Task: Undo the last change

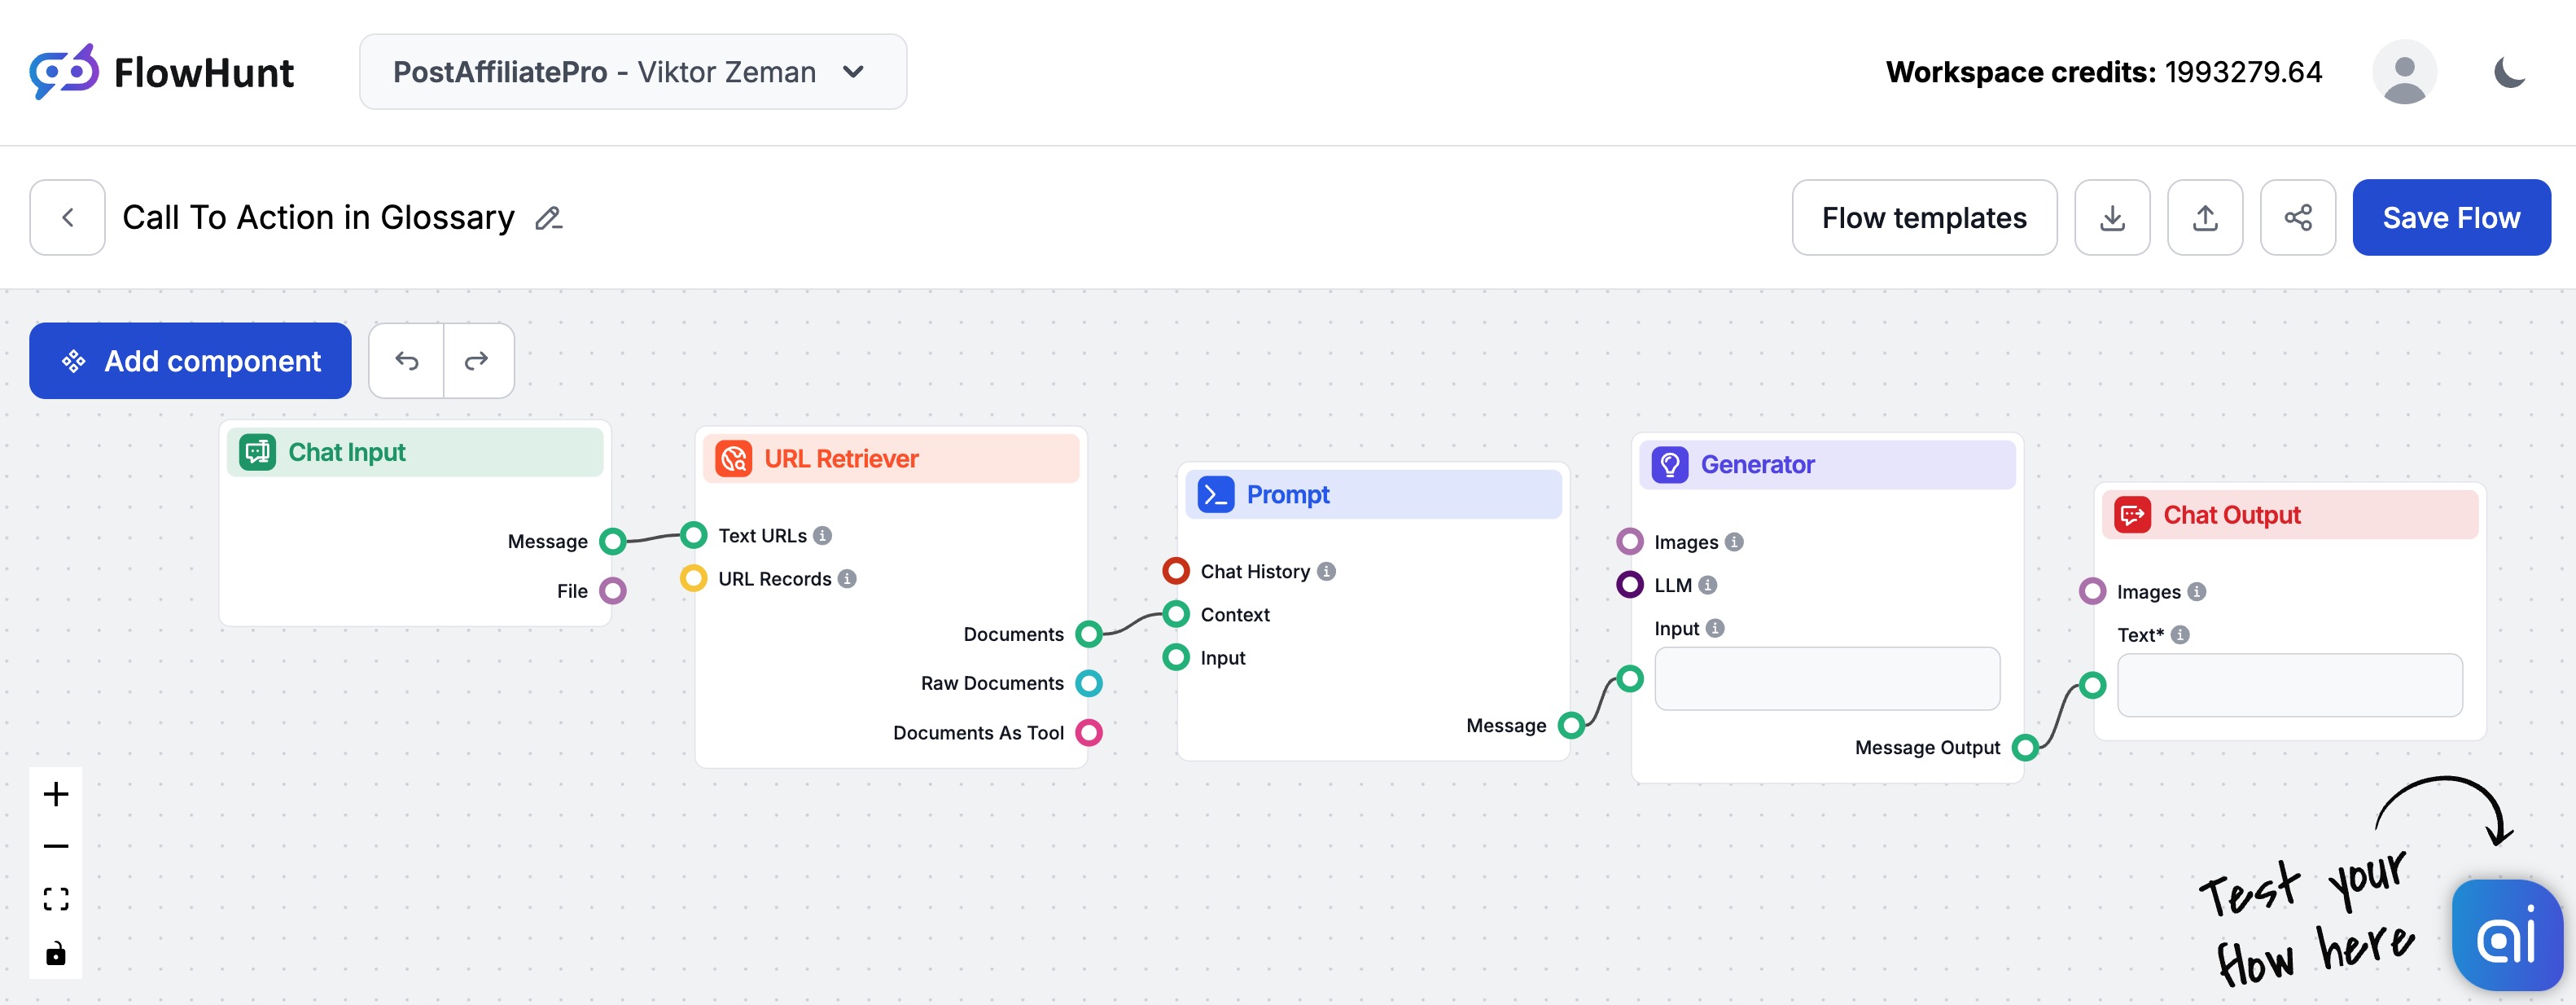Action: [407, 361]
